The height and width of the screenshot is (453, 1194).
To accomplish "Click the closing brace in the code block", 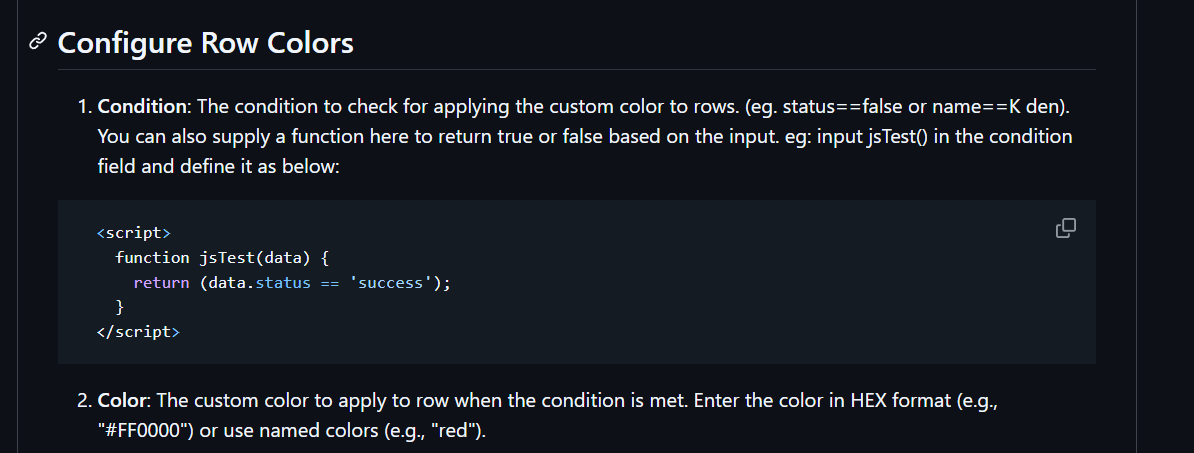I will (120, 307).
